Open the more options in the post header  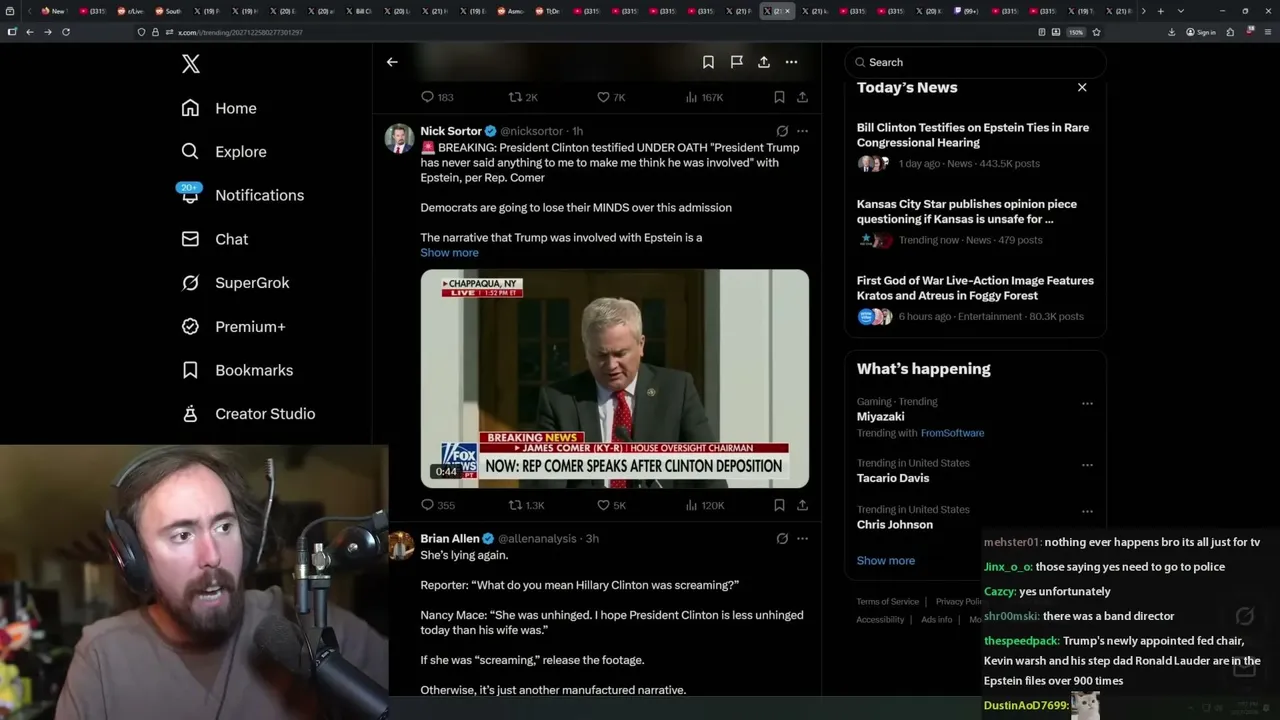(x=791, y=62)
